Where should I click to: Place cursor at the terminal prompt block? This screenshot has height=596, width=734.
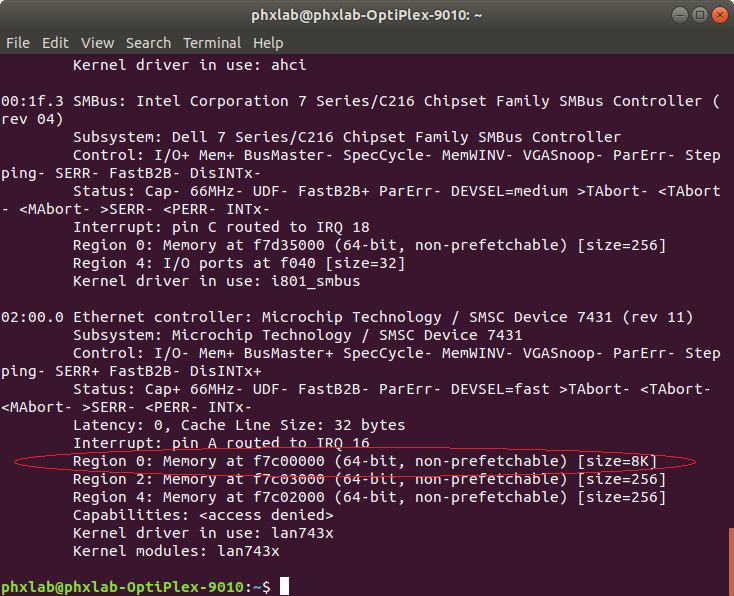[x=285, y=586]
